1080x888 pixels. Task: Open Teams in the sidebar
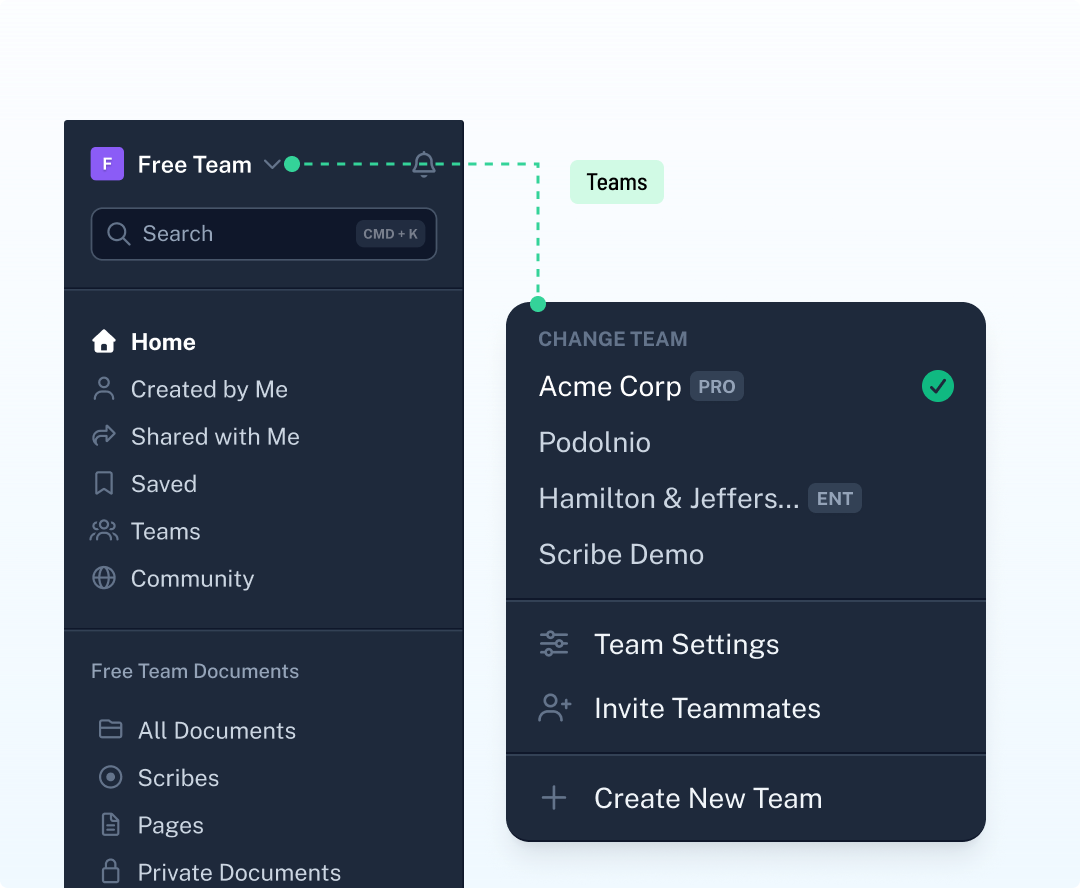165,531
